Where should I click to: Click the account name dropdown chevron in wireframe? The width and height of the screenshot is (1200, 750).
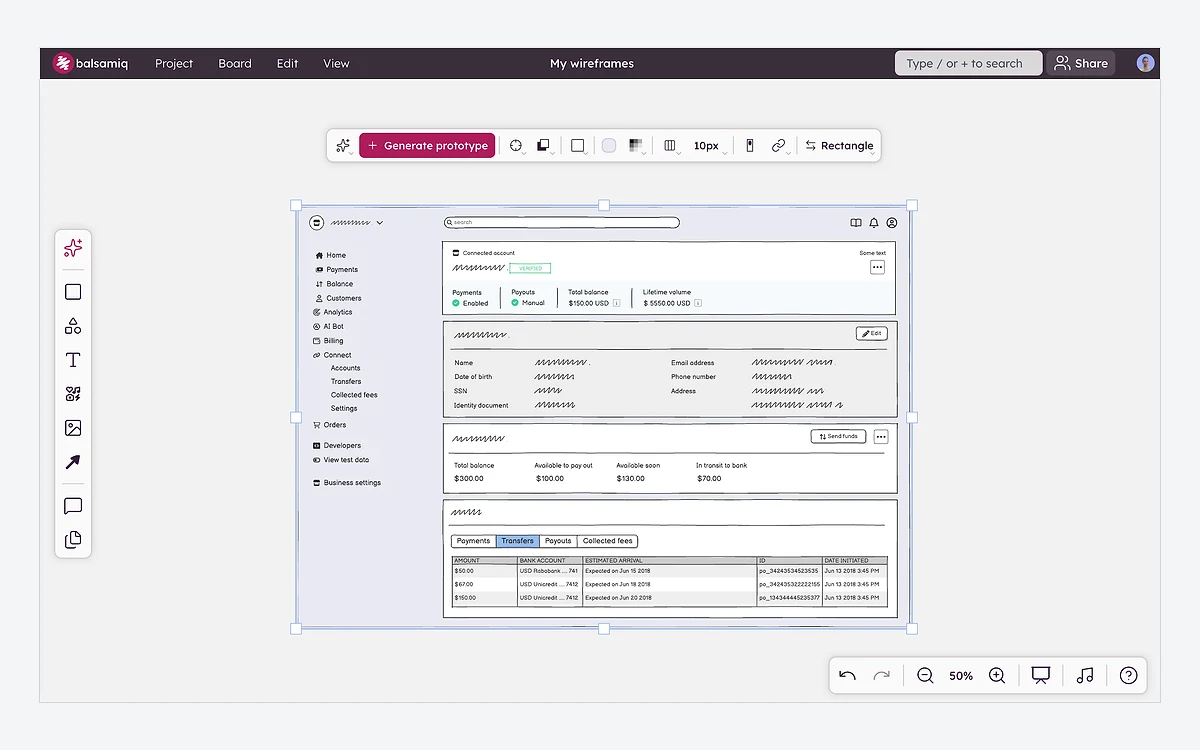point(380,223)
